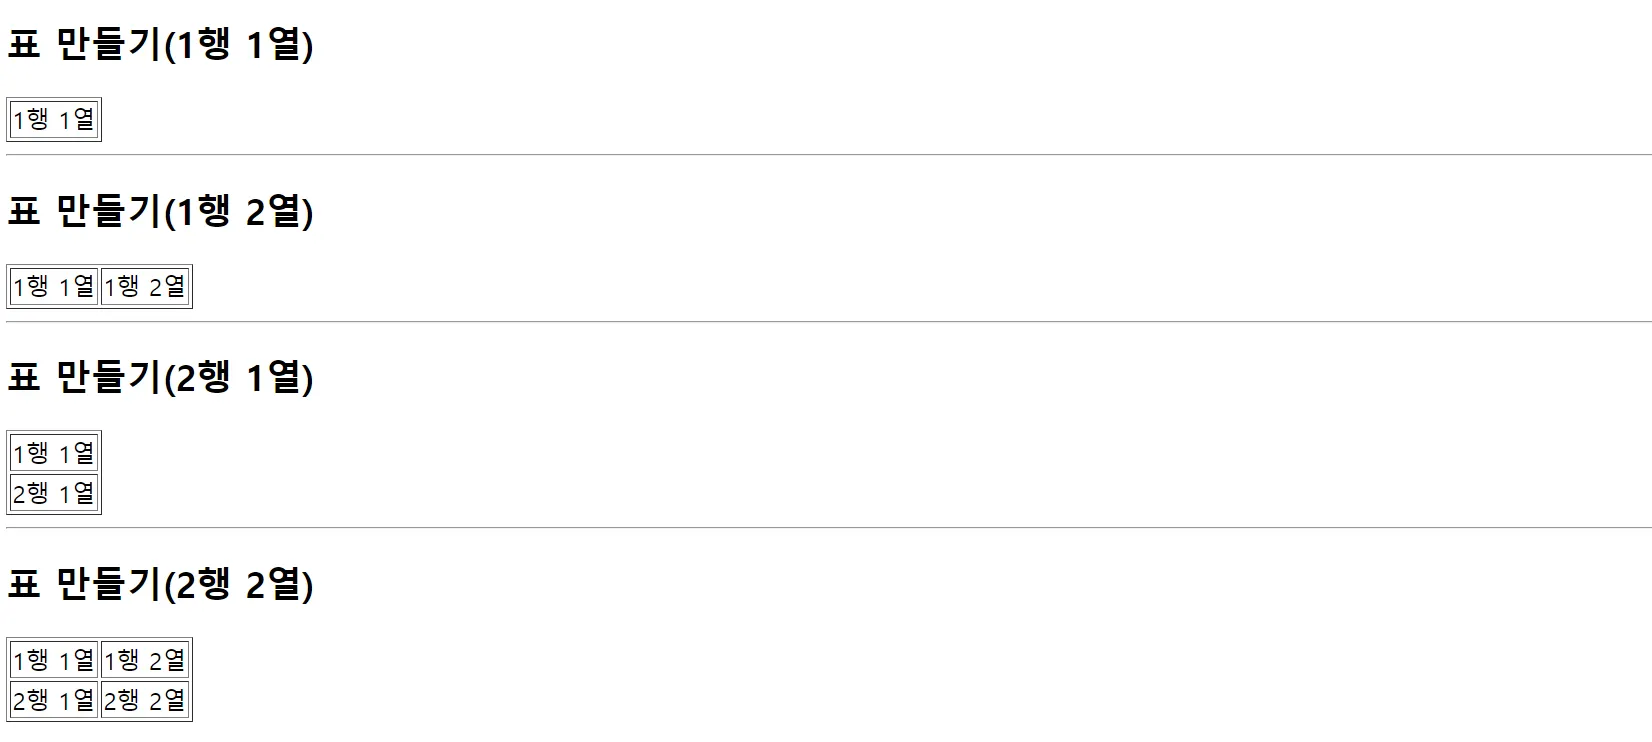Image resolution: width=1652 pixels, height=742 pixels.
Task: Select cell '1행 1열' in the 1행 2열 table
Action: pyautogui.click(x=54, y=287)
